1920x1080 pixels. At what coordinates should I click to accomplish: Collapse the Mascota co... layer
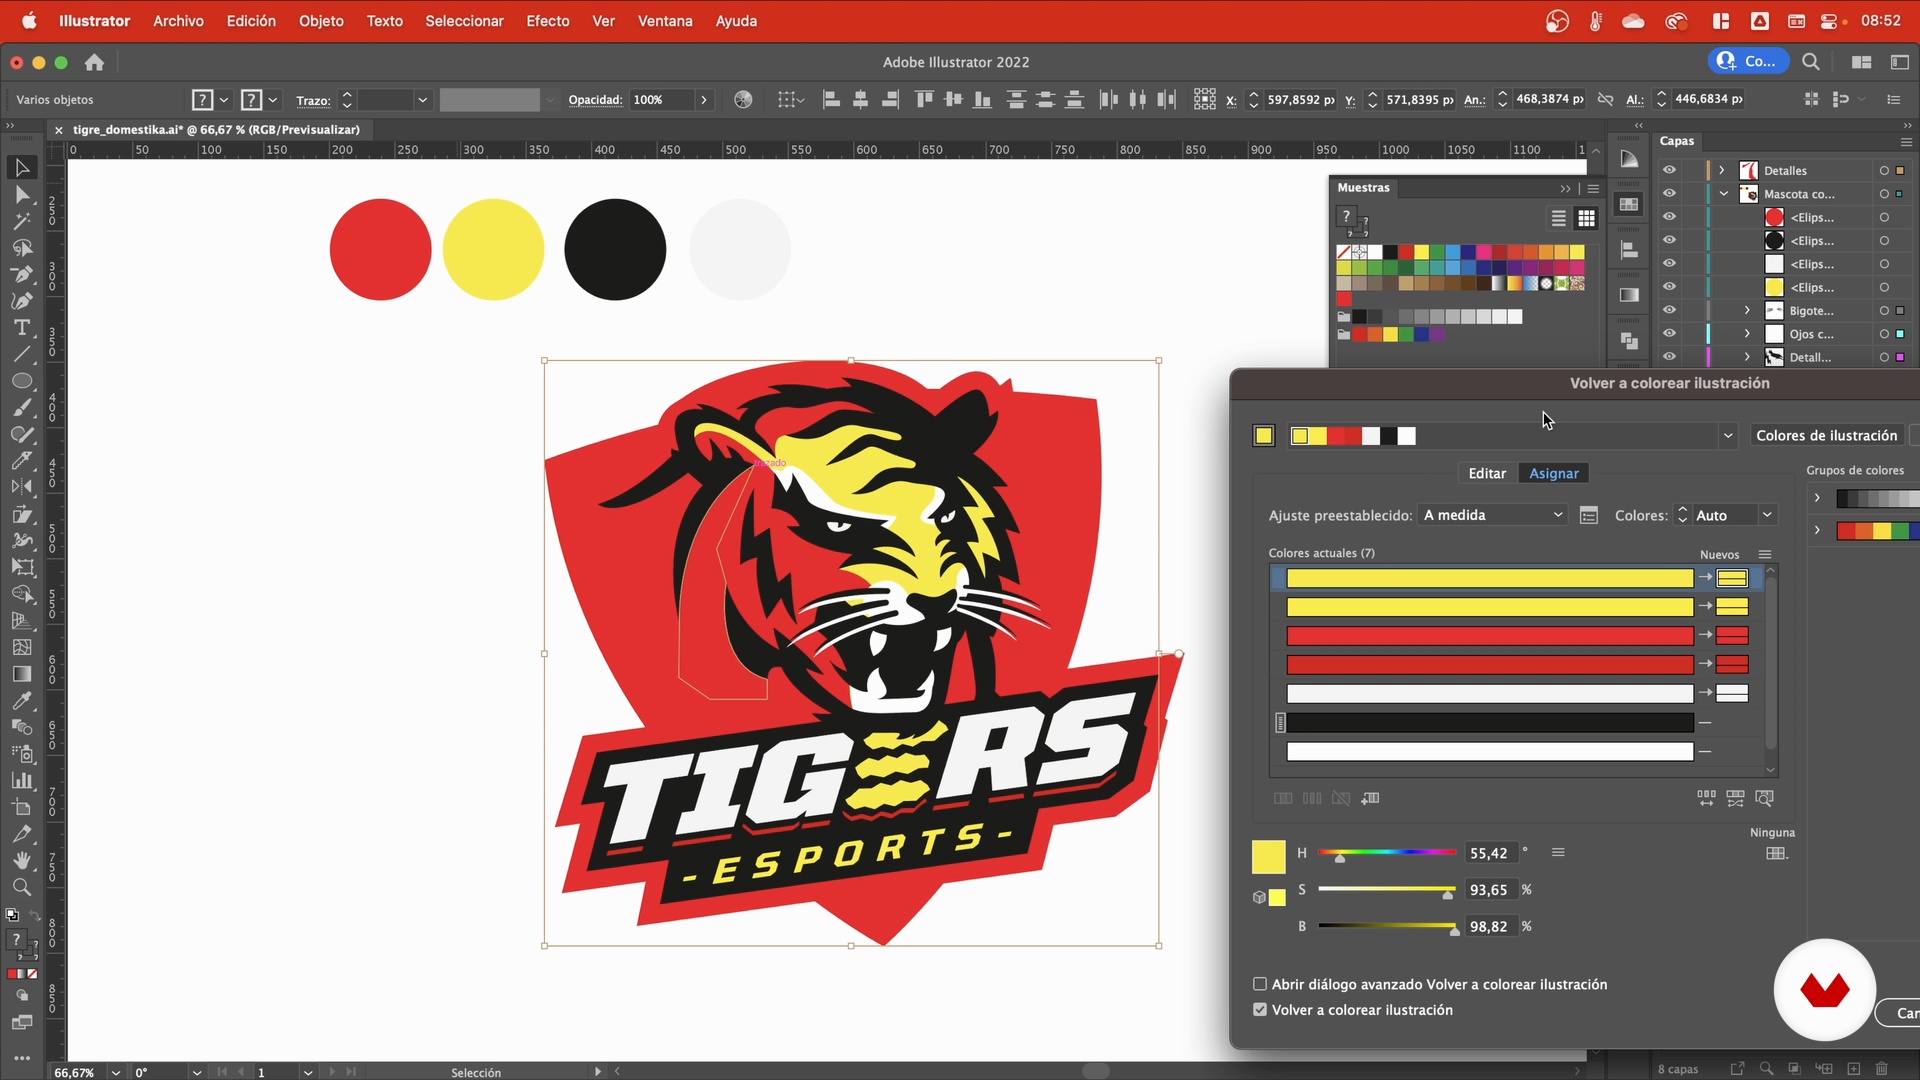tap(1723, 194)
